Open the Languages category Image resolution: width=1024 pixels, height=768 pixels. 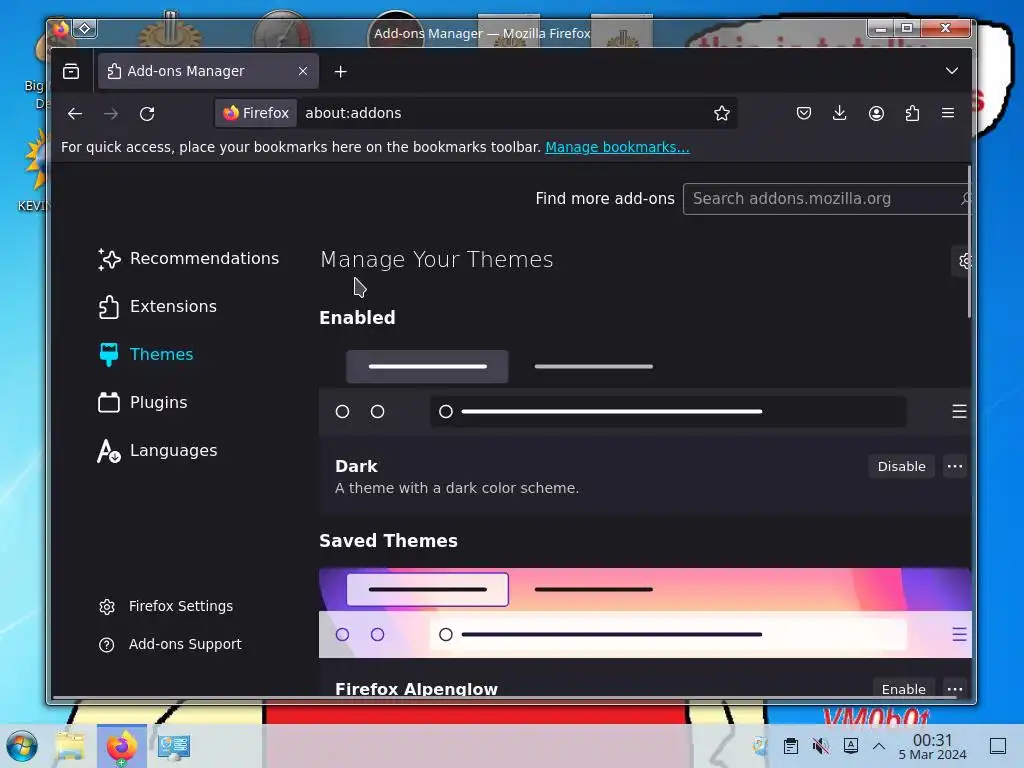(x=157, y=451)
